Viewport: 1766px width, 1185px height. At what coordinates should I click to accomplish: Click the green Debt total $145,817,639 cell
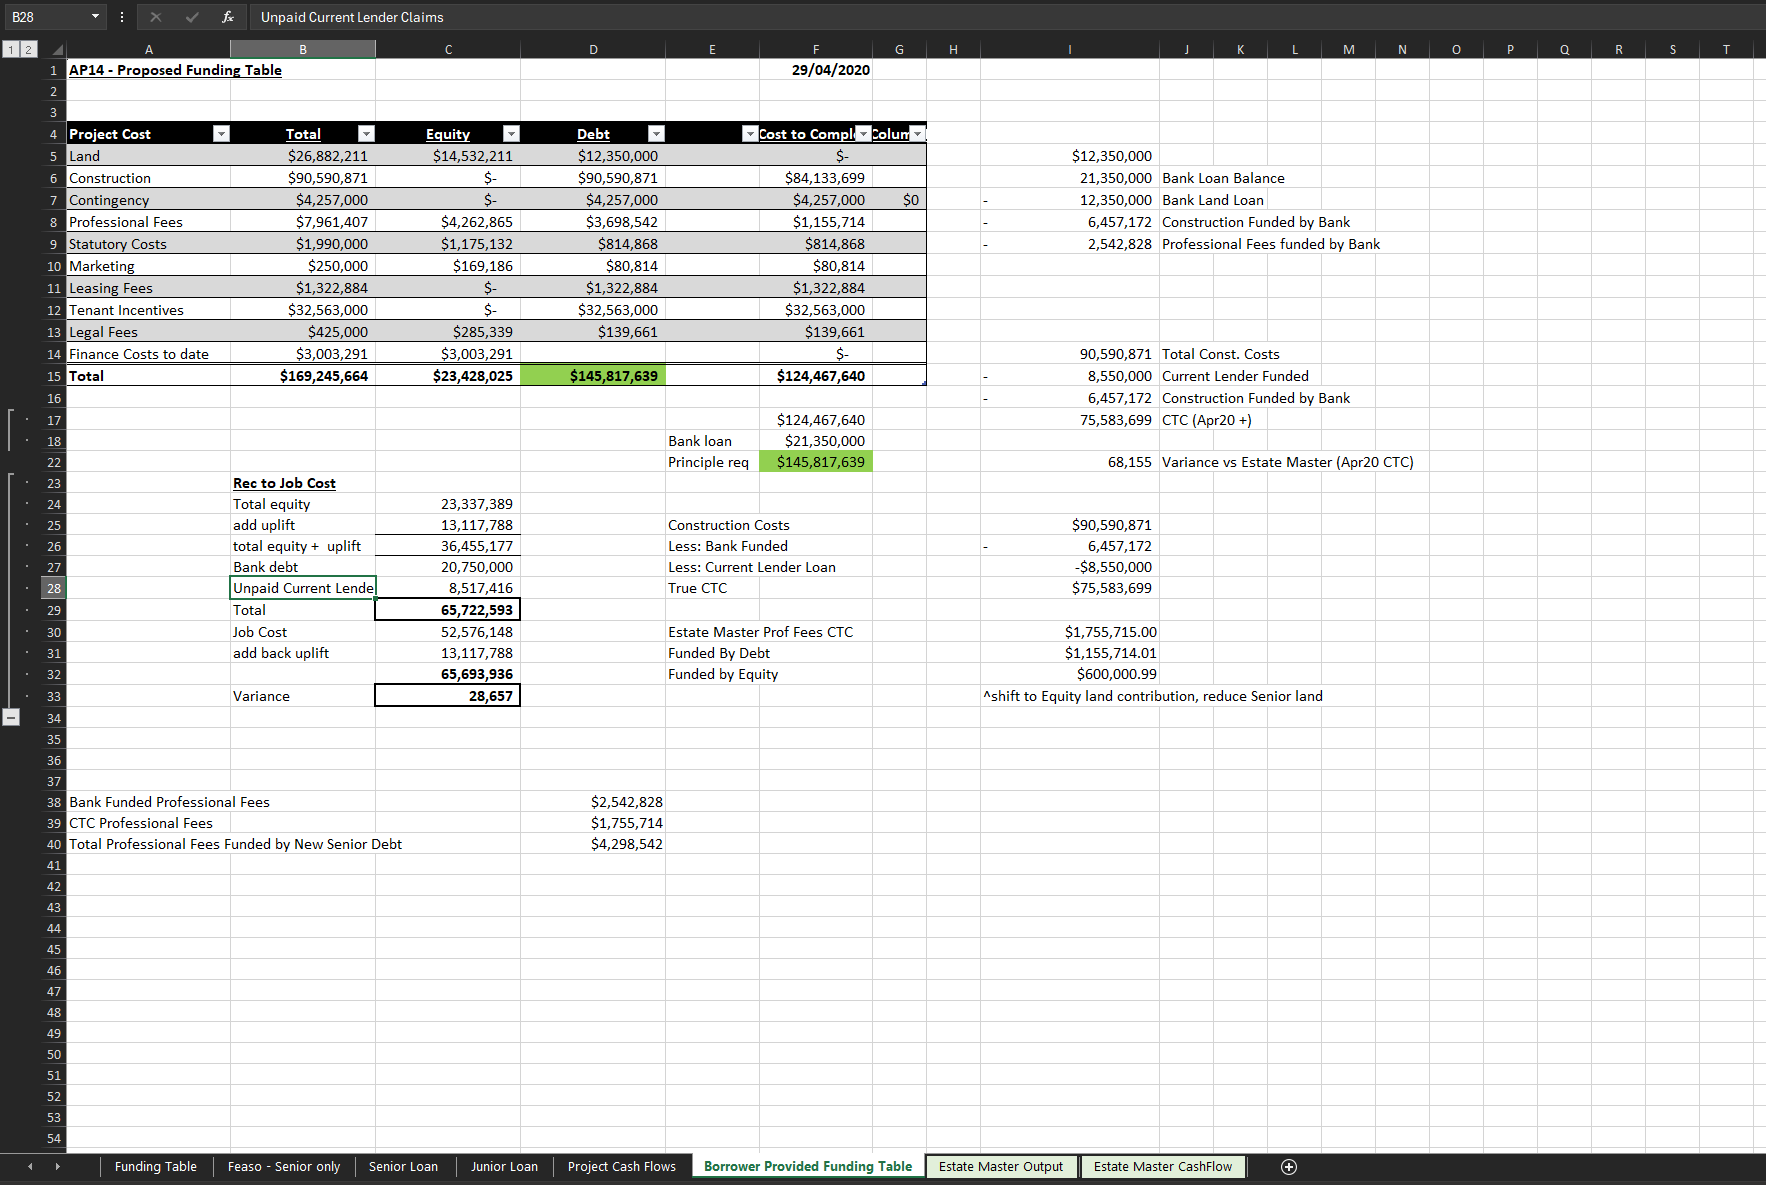point(593,376)
